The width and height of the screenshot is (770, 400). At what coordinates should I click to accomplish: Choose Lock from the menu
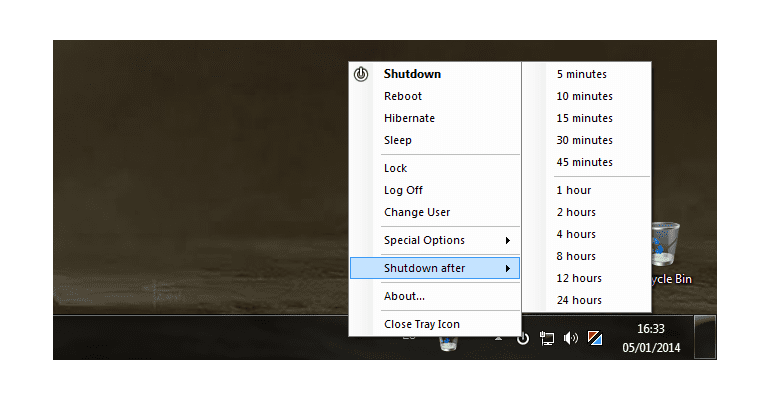(396, 168)
